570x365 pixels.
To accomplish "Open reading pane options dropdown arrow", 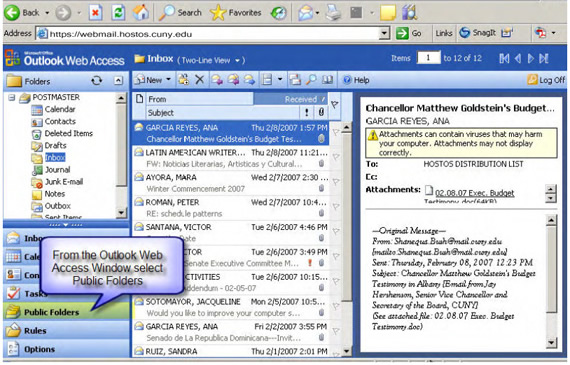I will [280, 80].
